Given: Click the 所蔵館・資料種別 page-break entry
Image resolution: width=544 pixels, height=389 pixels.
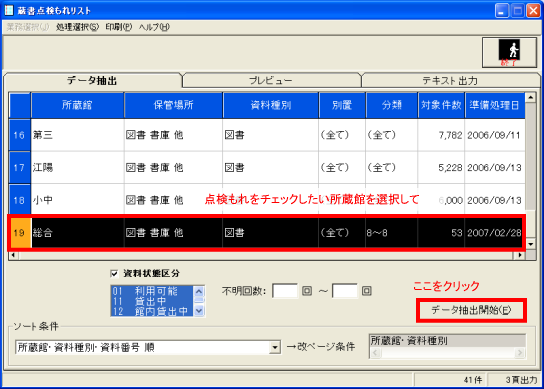Looking at the screenshot, I should 447,341.
